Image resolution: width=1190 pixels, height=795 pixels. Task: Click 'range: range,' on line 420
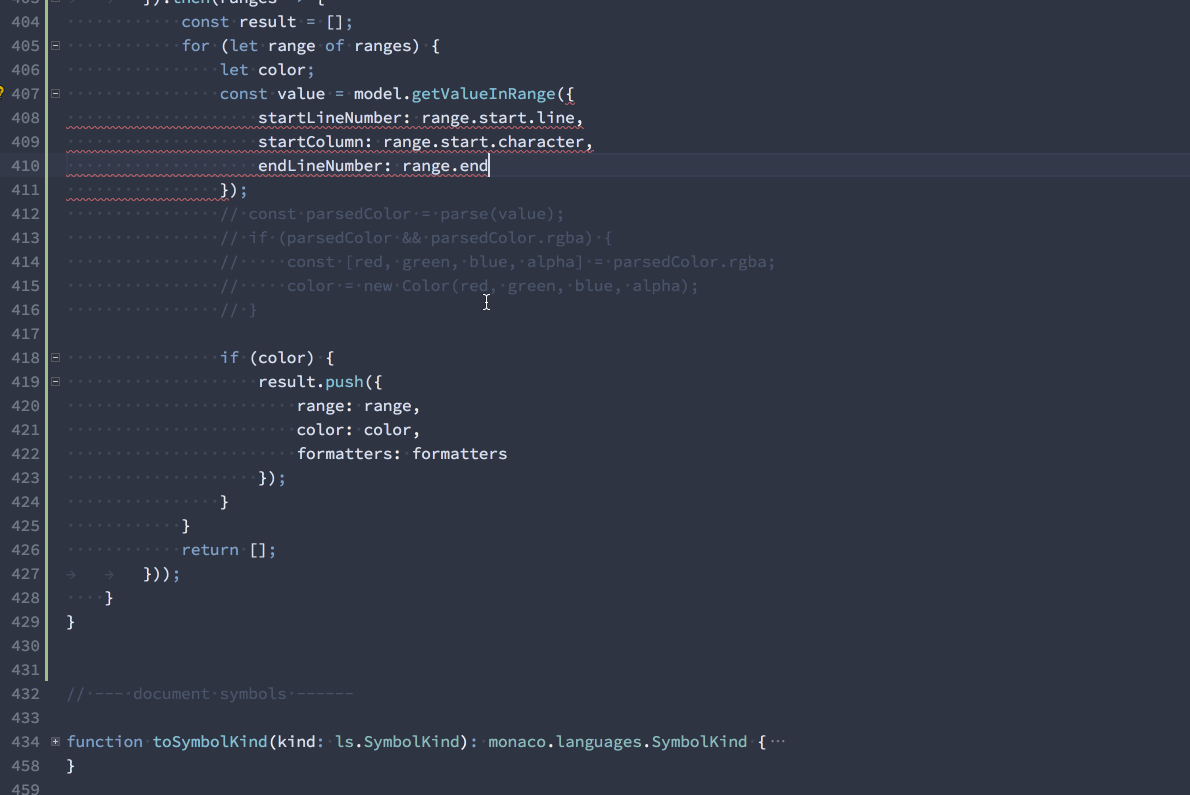tap(358, 406)
